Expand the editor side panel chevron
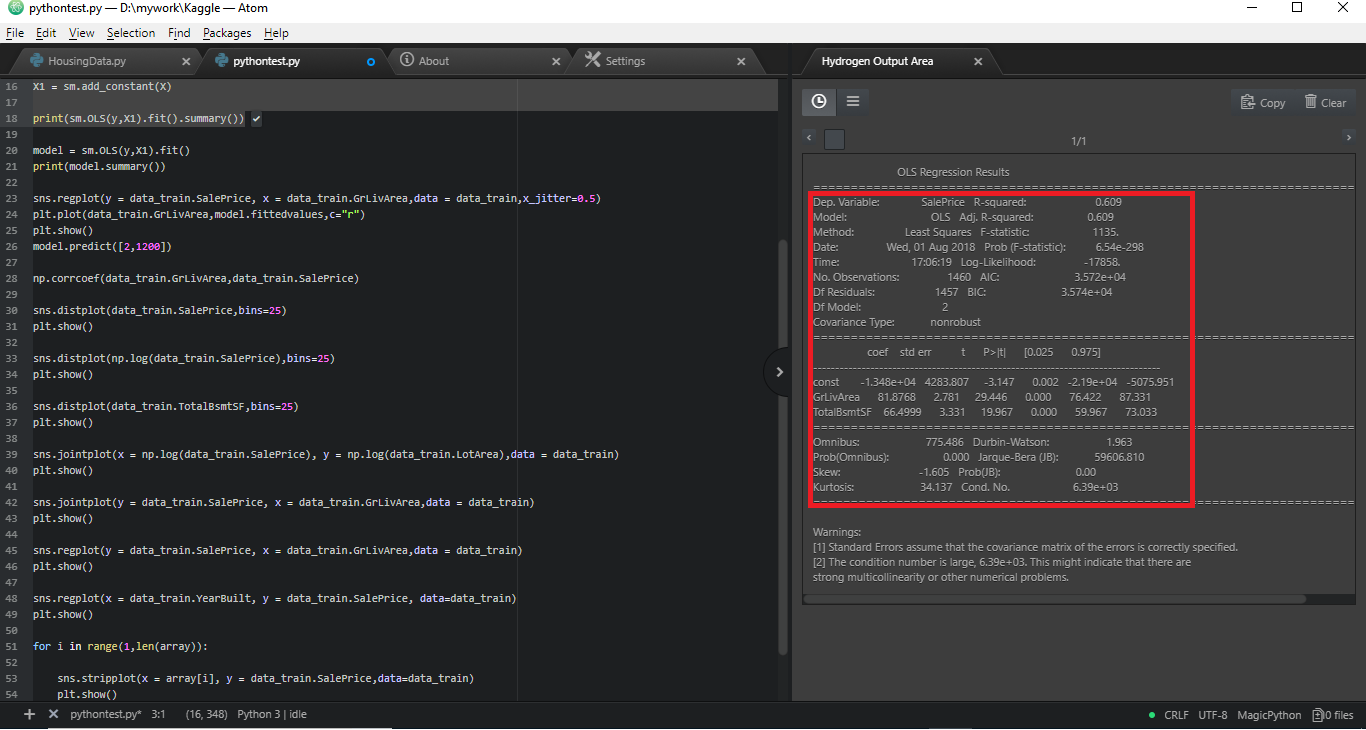 coord(779,371)
